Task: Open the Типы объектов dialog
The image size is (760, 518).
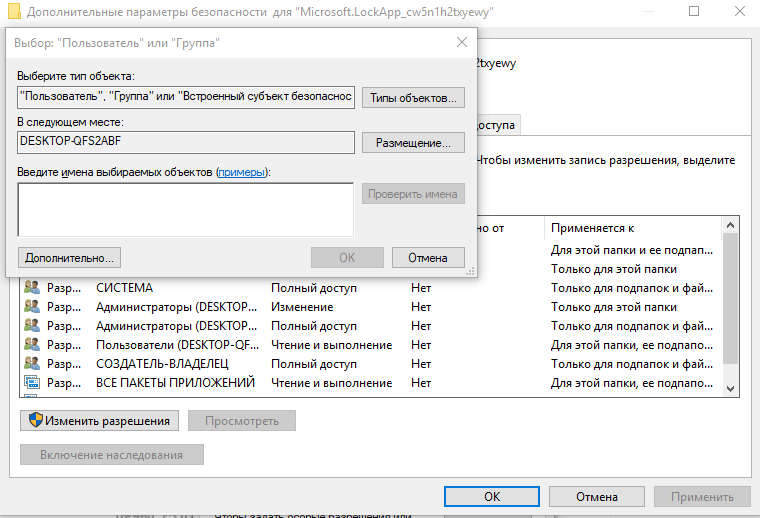Action: tap(413, 97)
